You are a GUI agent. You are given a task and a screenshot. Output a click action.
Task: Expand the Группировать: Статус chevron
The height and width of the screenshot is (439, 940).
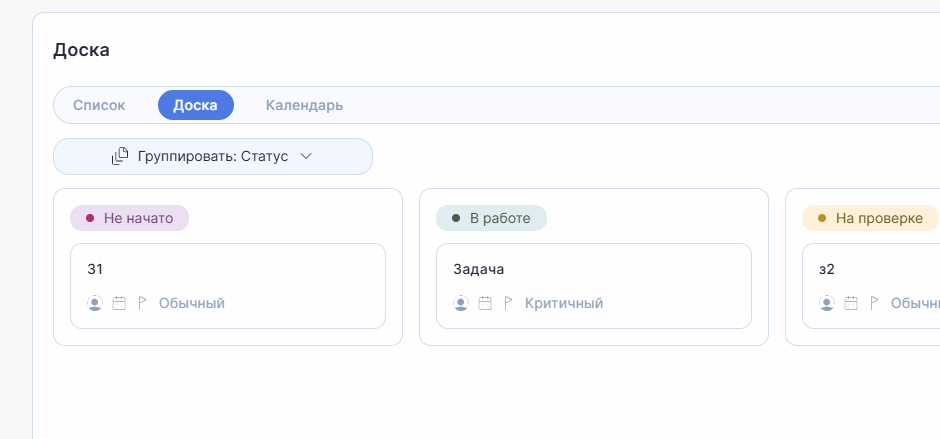tap(307, 156)
